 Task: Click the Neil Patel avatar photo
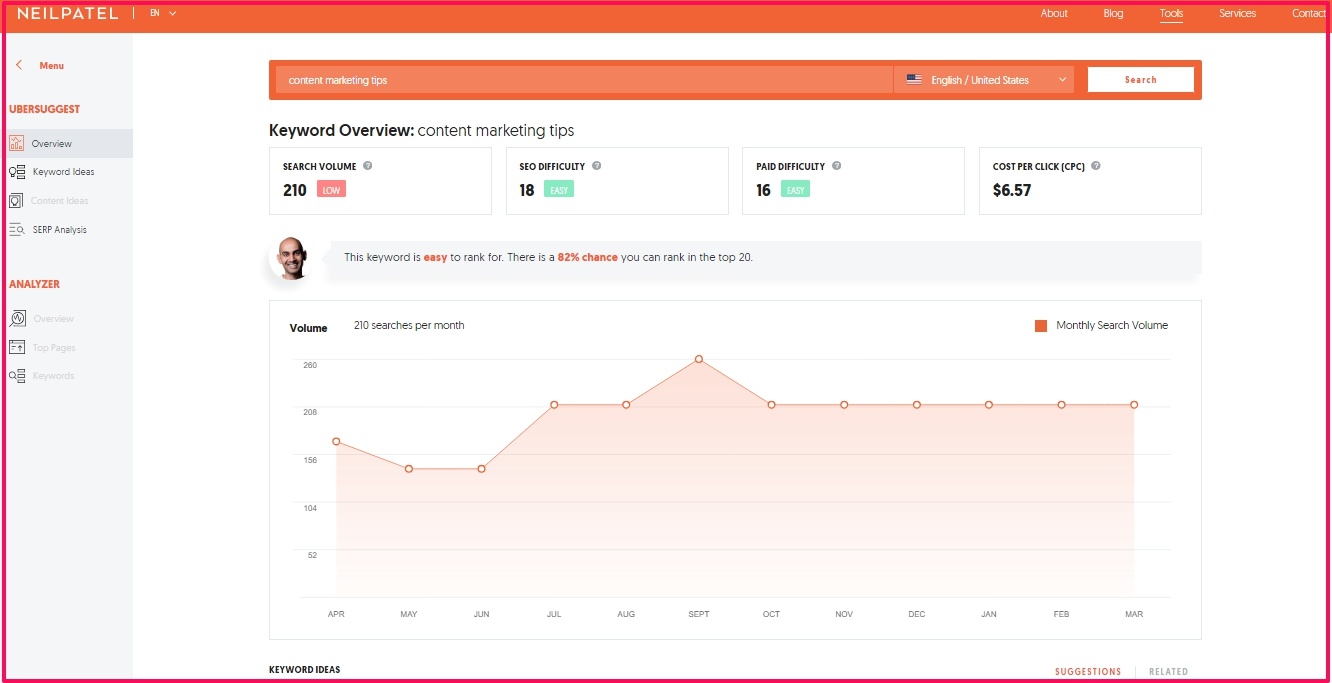[291, 258]
